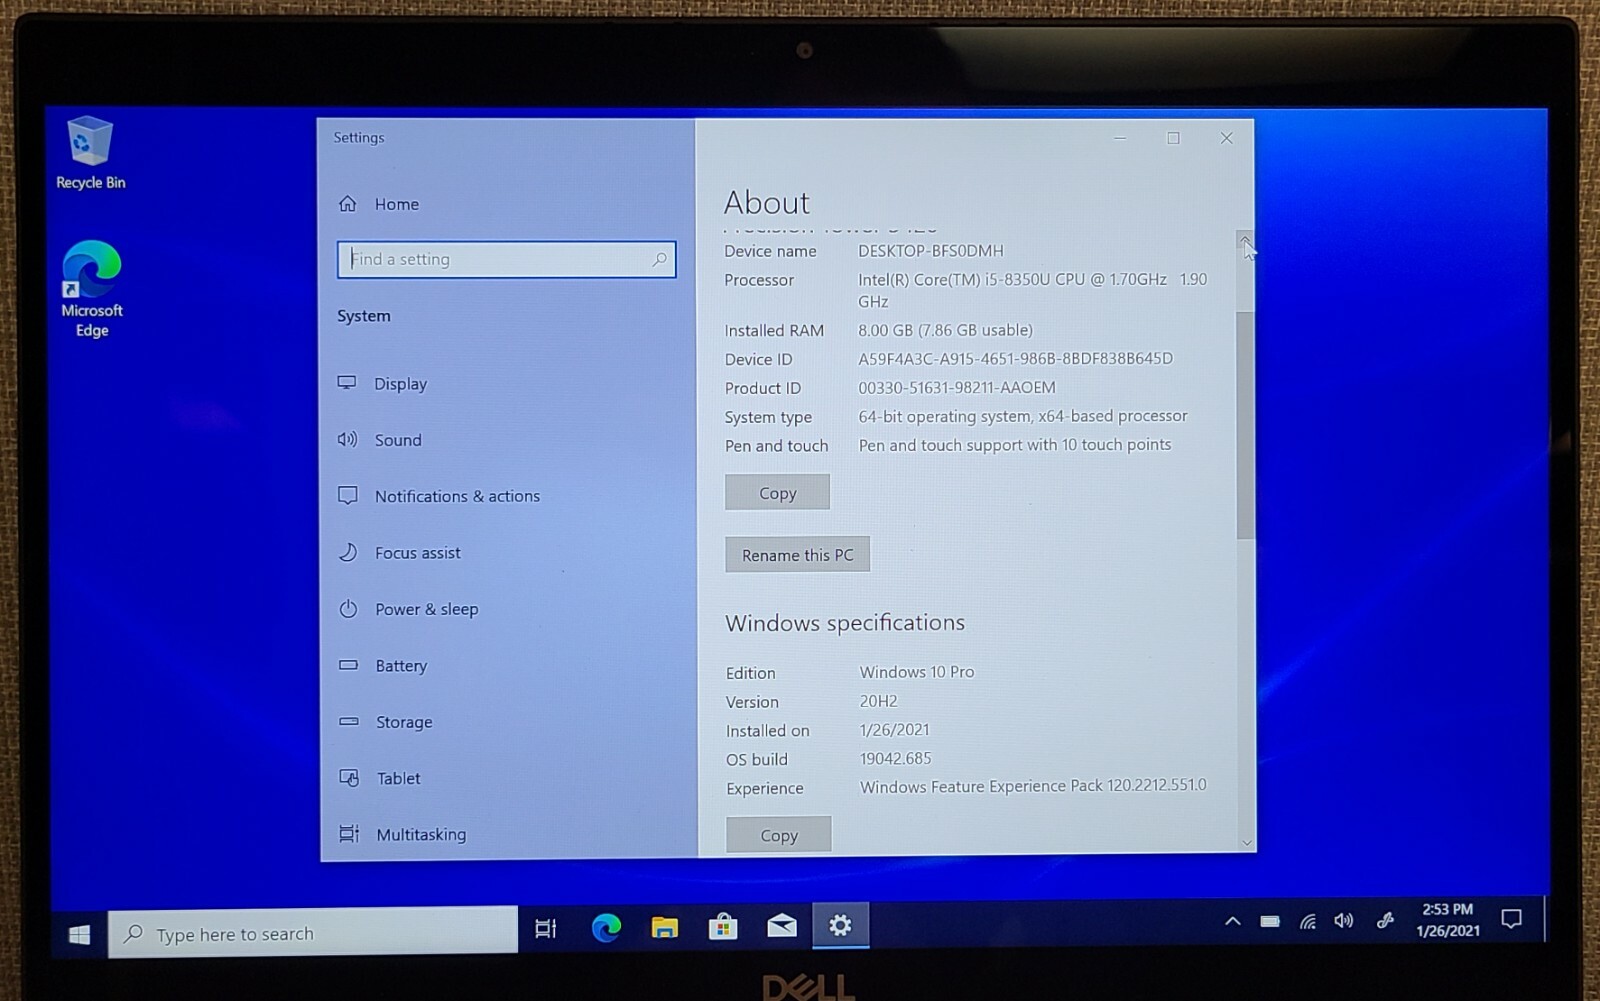Open Task View from the taskbar
The width and height of the screenshot is (1600, 1001).
pyautogui.click(x=545, y=928)
